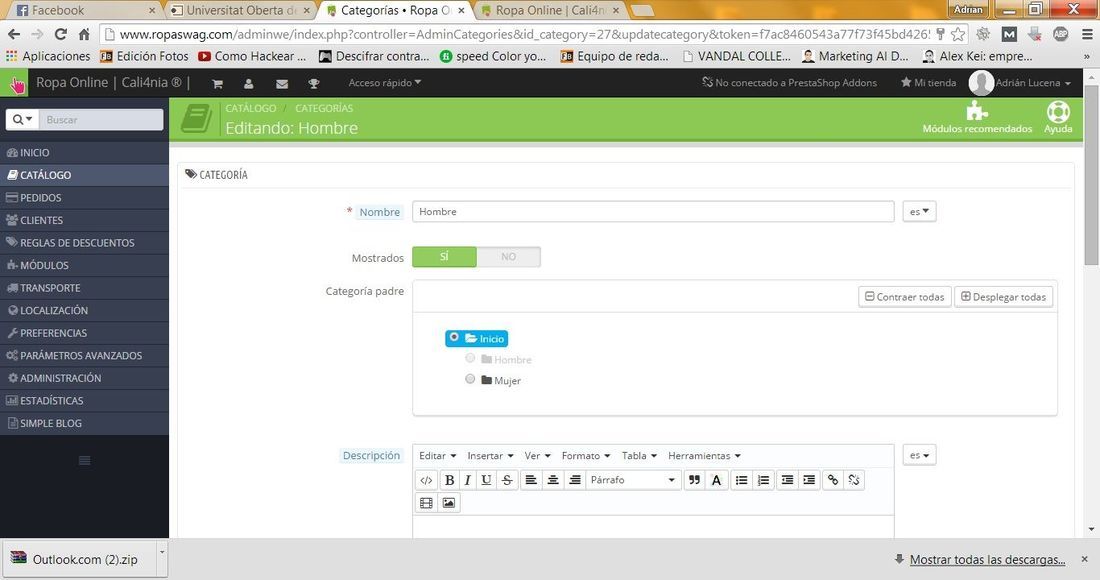The width and height of the screenshot is (1100, 580).
Task: Open text color tool in editor
Action: coord(716,480)
